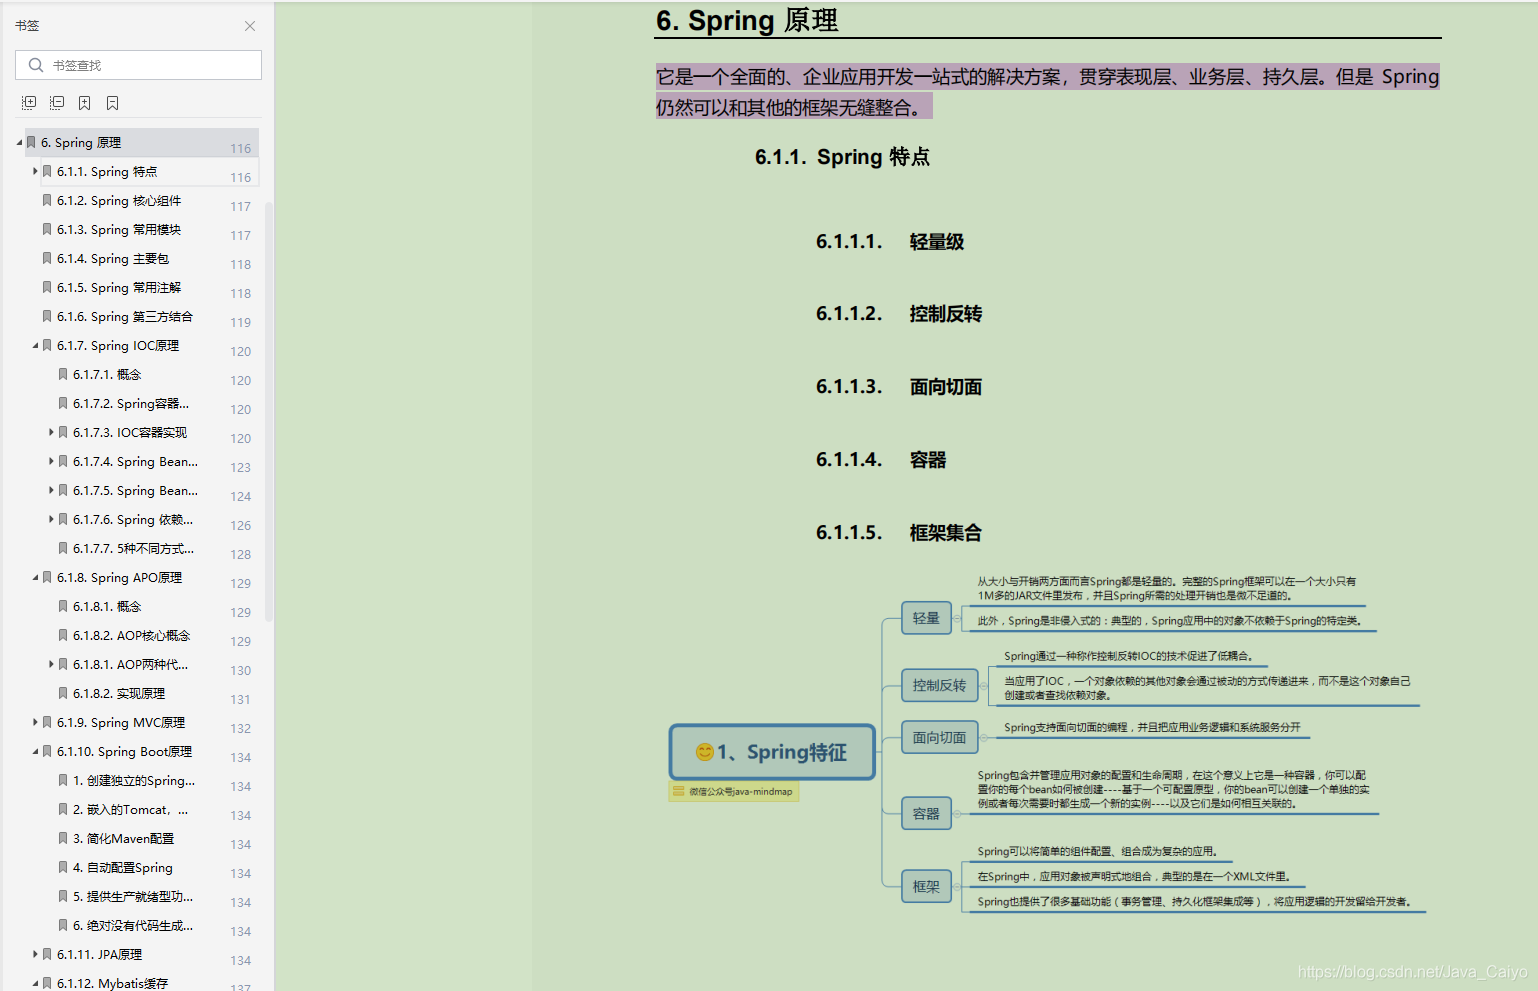Expand the 6.1.7.6. Spring 依赖 arrow
The image size is (1538, 991).
point(51,520)
